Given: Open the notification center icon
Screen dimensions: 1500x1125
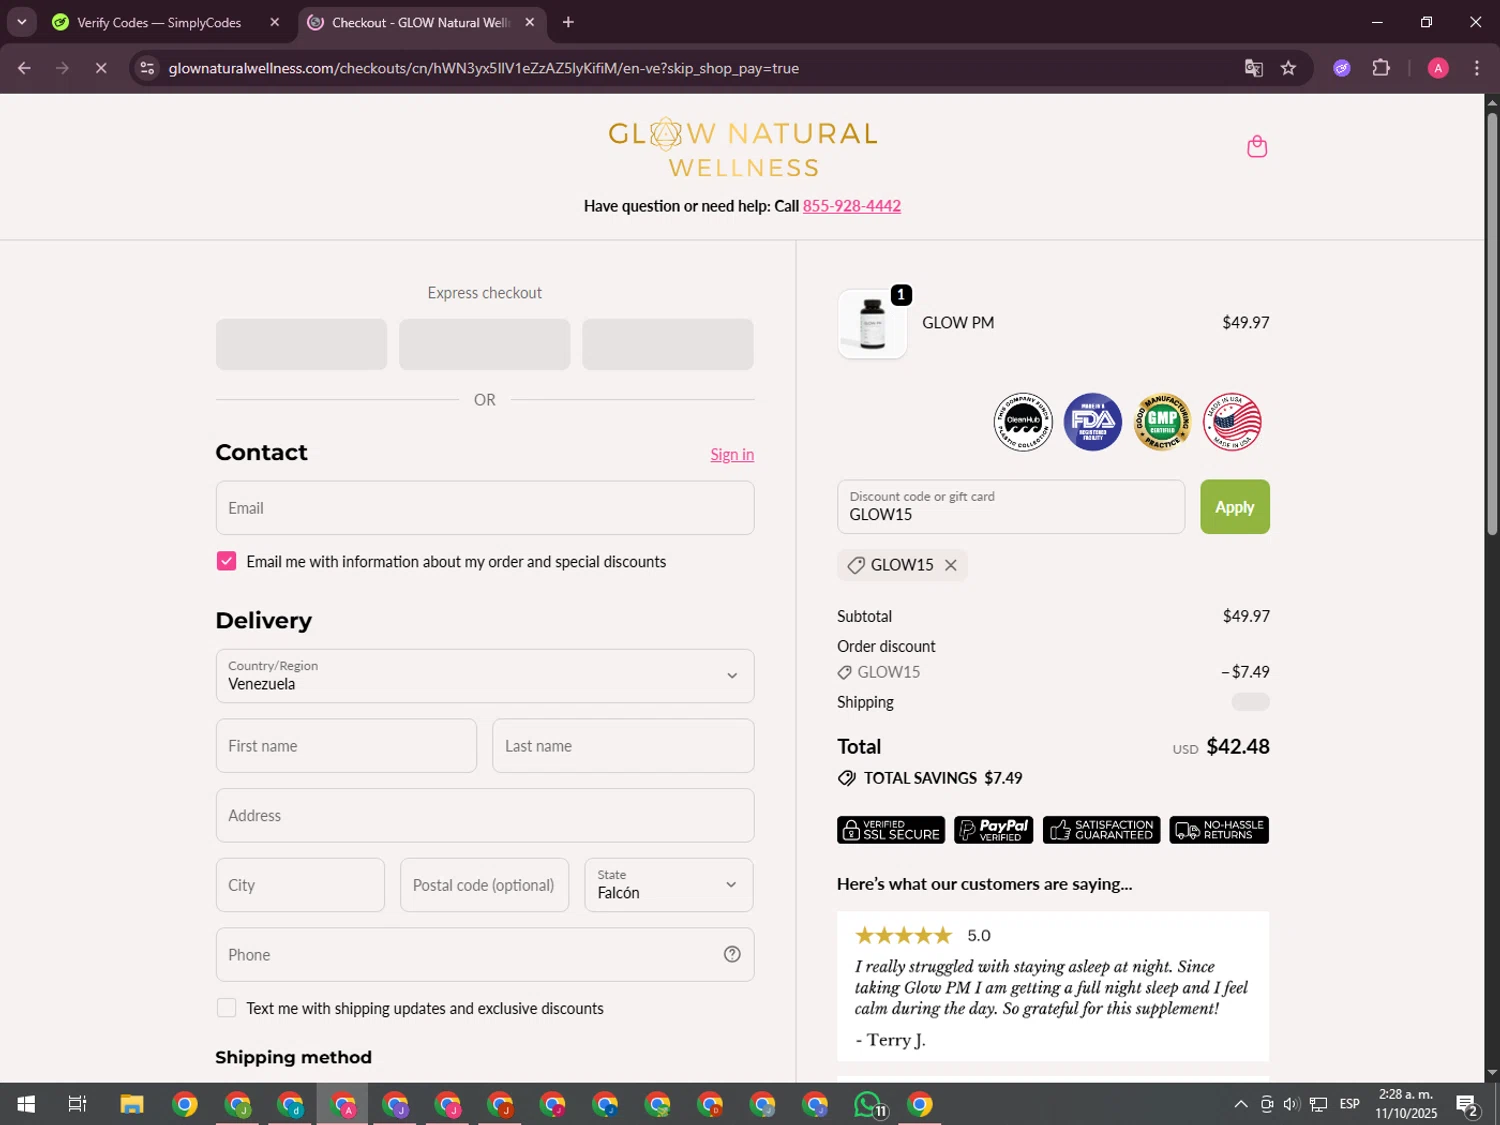Looking at the screenshot, I should tap(1467, 1104).
